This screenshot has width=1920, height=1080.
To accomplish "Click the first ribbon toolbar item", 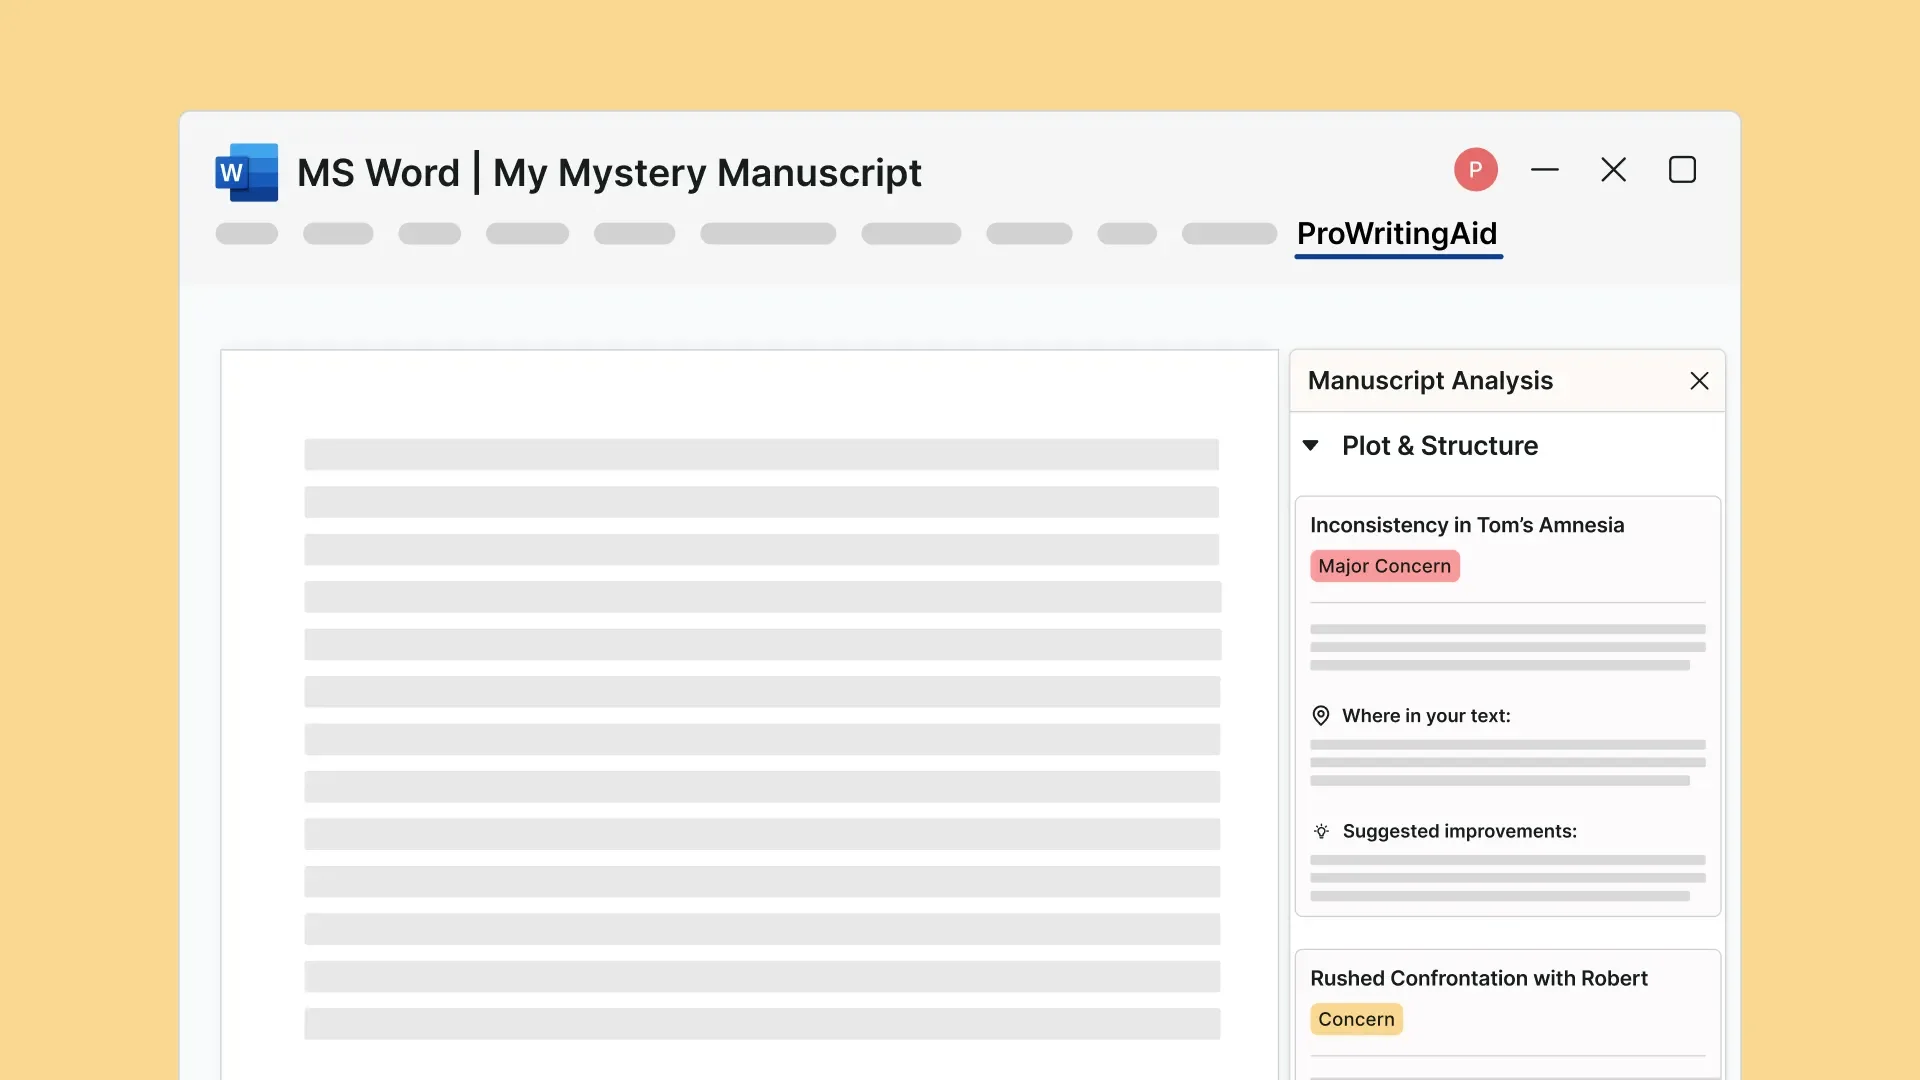I will pyautogui.click(x=246, y=233).
